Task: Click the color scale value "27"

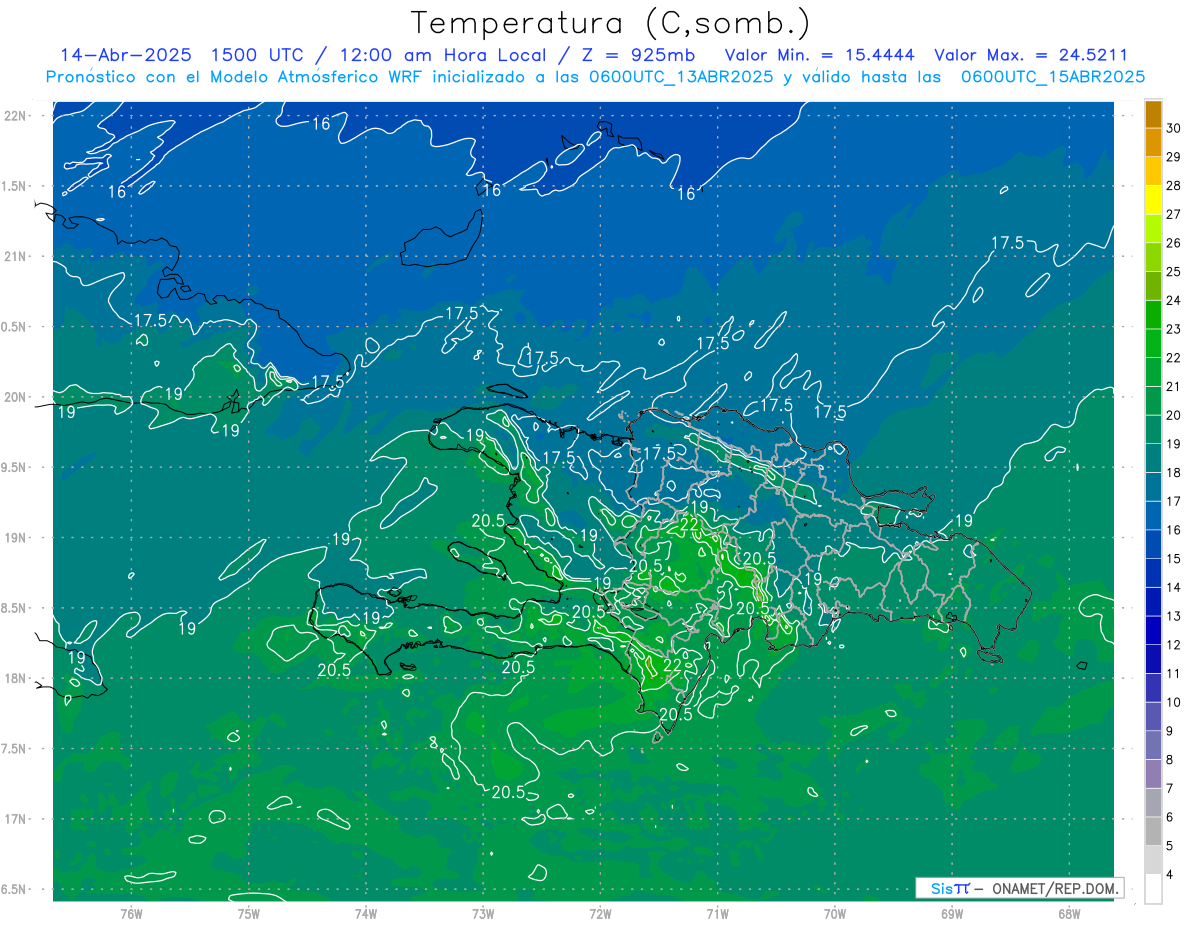Action: point(1174,214)
